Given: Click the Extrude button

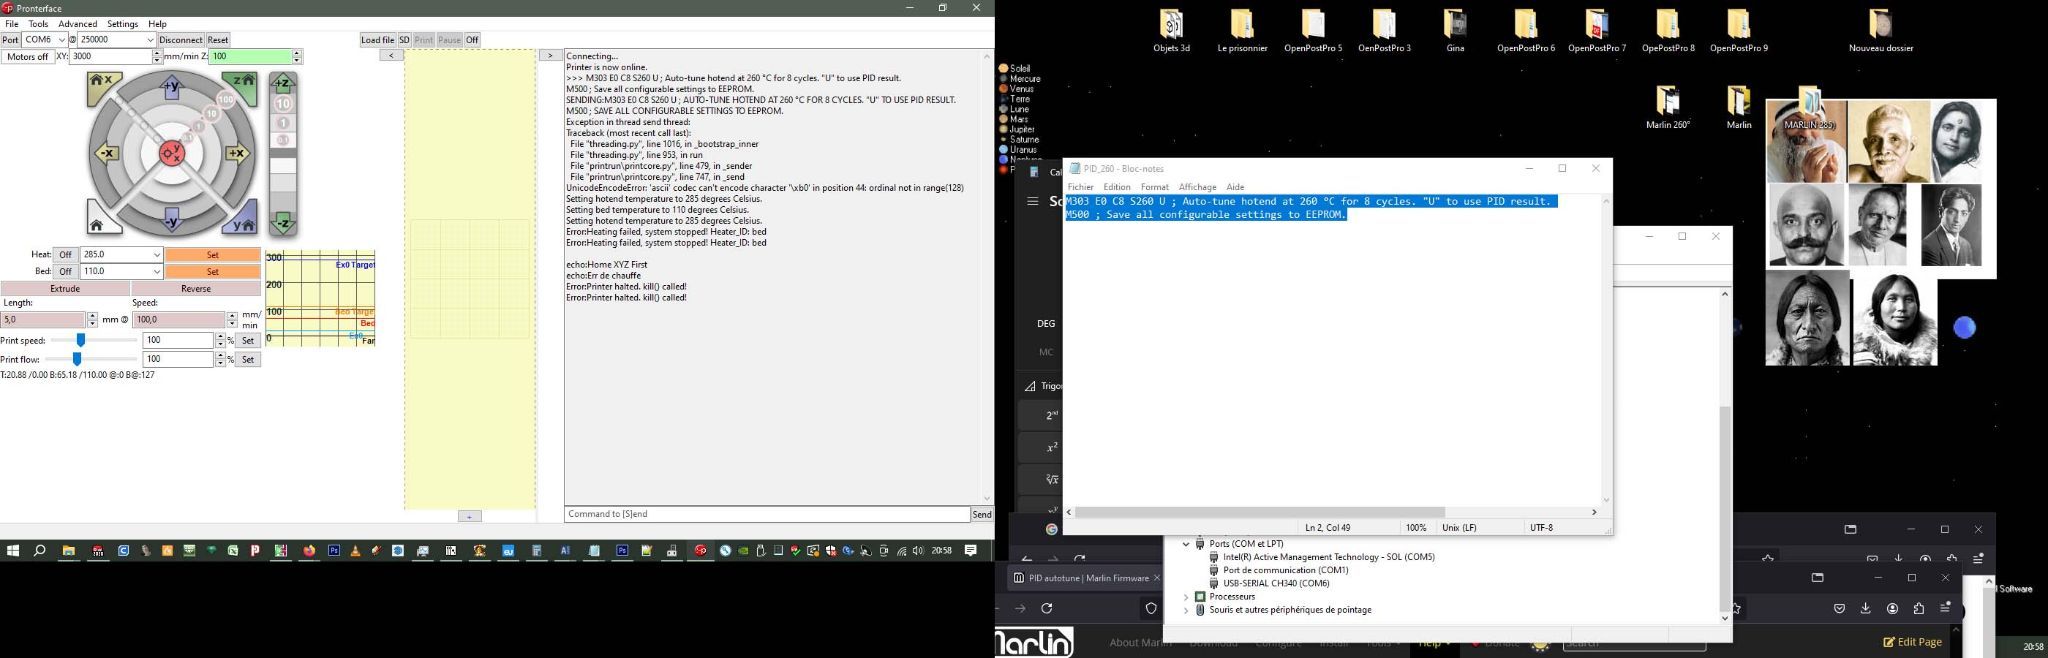Looking at the screenshot, I should pyautogui.click(x=65, y=289).
